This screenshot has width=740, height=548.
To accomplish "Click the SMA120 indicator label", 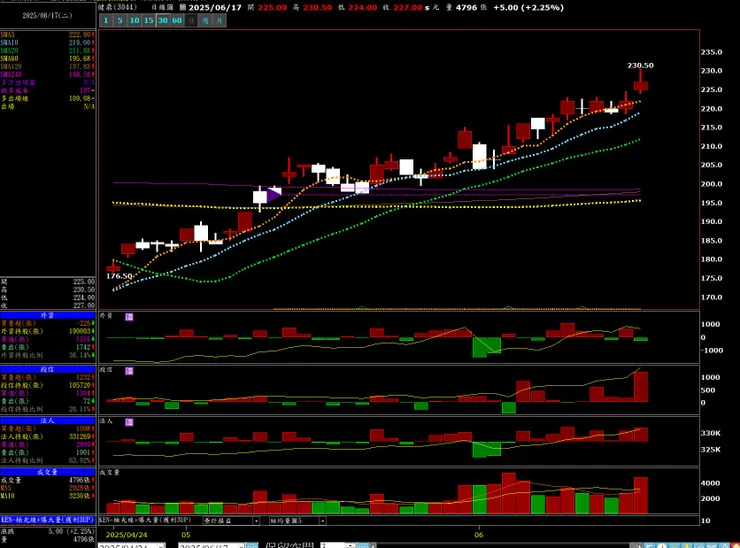I will click(11, 67).
